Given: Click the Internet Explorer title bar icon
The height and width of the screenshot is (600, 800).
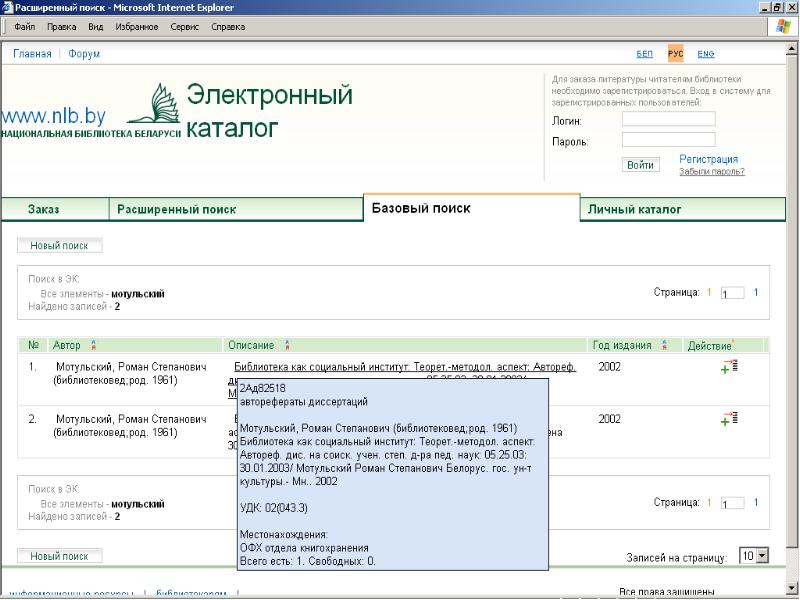Looking at the screenshot, I should coord(8,7).
